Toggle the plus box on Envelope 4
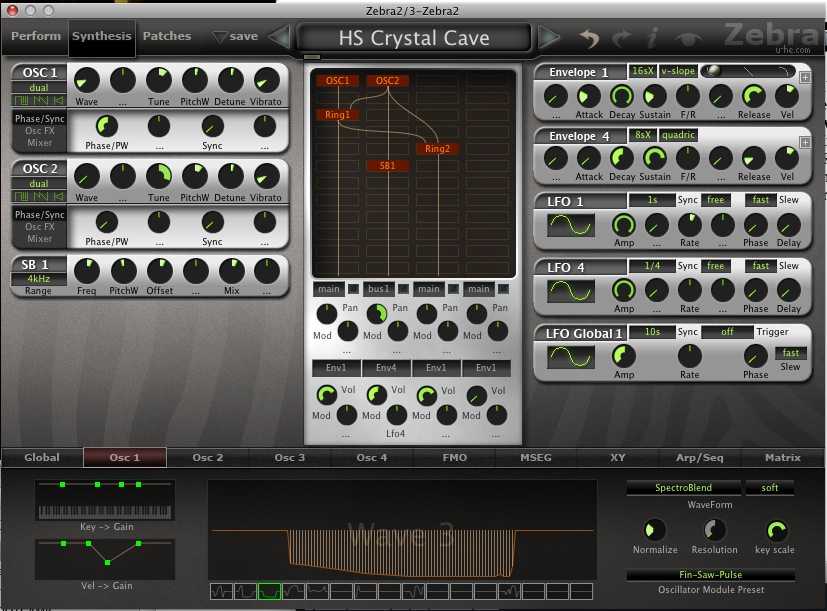 coord(806,142)
